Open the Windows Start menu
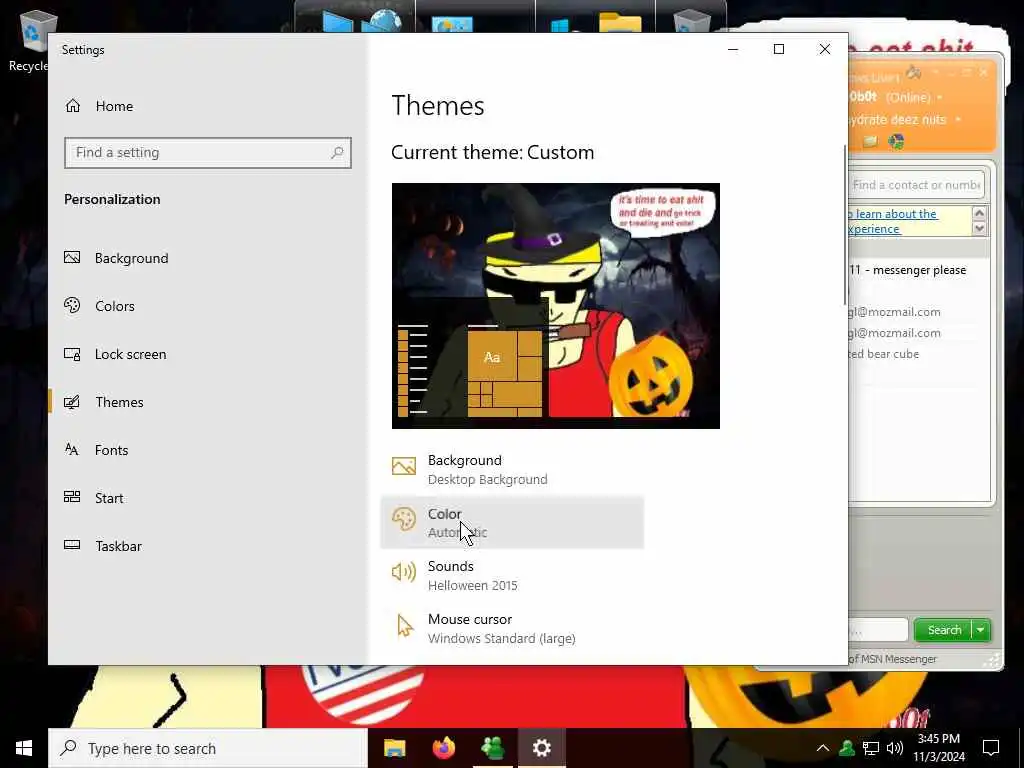 tap(24, 748)
